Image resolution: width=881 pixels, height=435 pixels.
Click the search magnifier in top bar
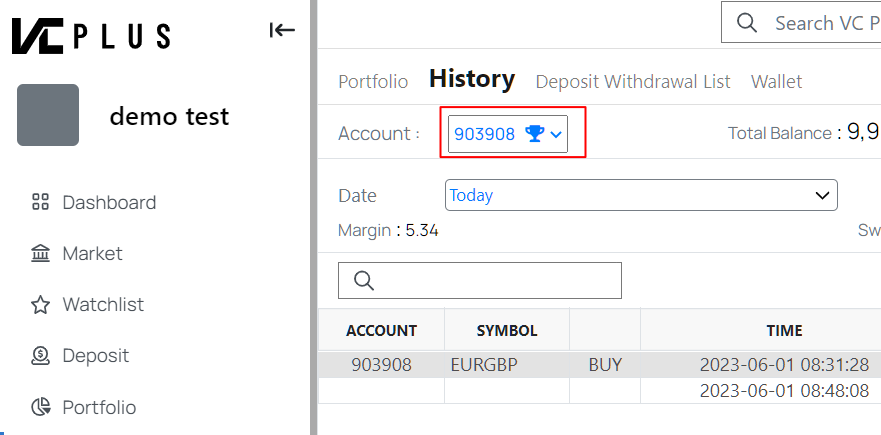(746, 23)
